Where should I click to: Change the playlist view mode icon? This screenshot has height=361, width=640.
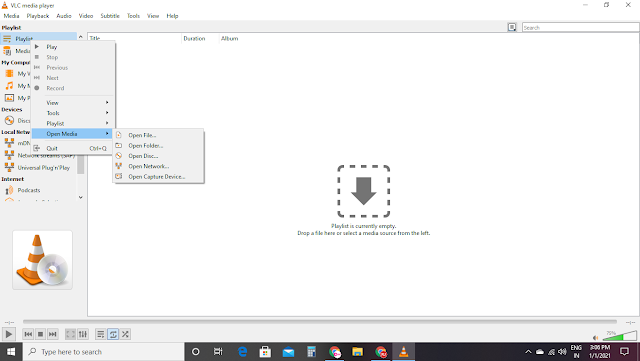click(x=512, y=27)
